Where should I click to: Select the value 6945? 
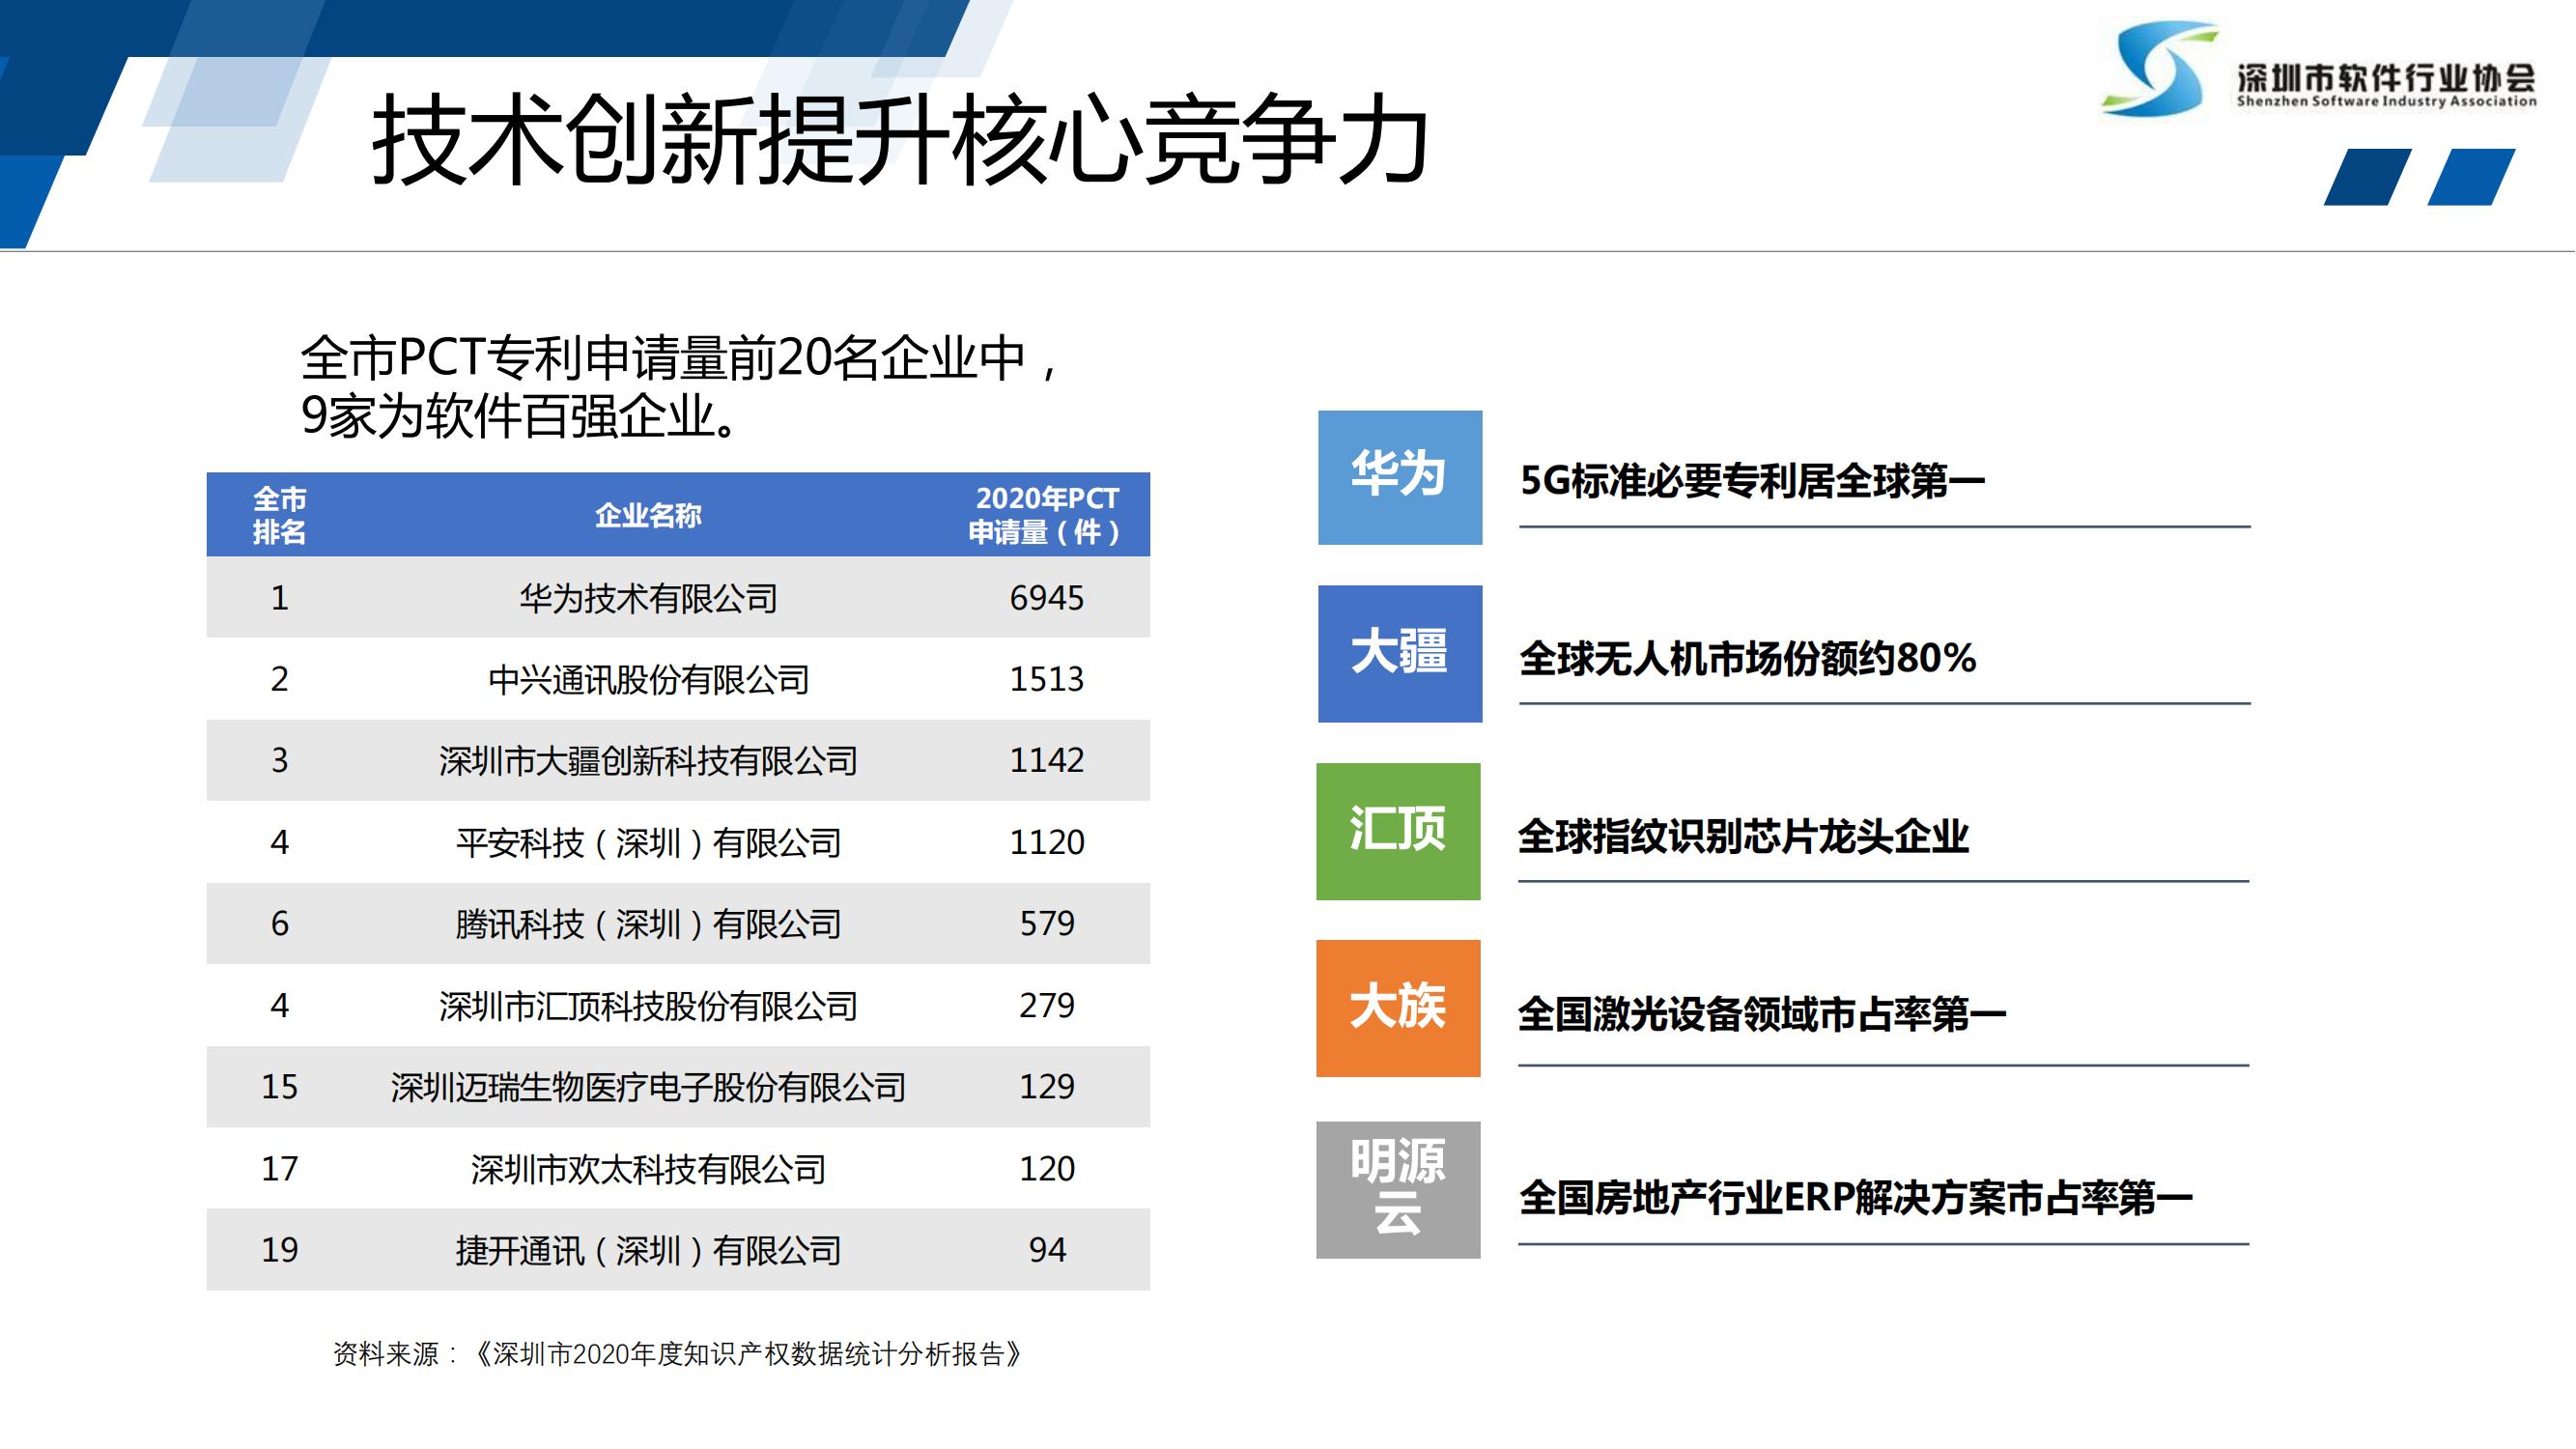(1046, 598)
